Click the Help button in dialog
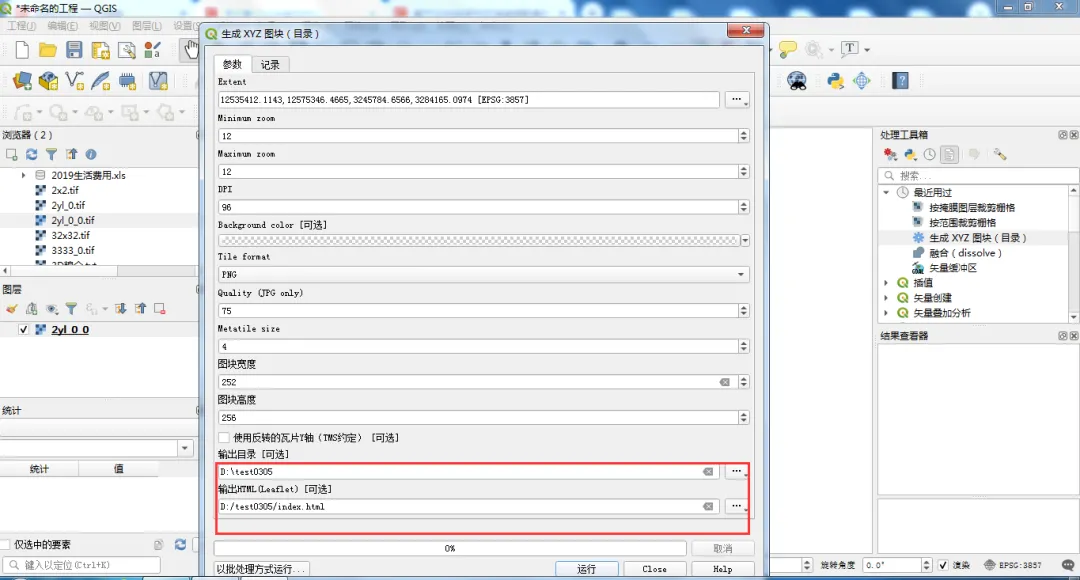The height and width of the screenshot is (580, 1080). click(723, 569)
